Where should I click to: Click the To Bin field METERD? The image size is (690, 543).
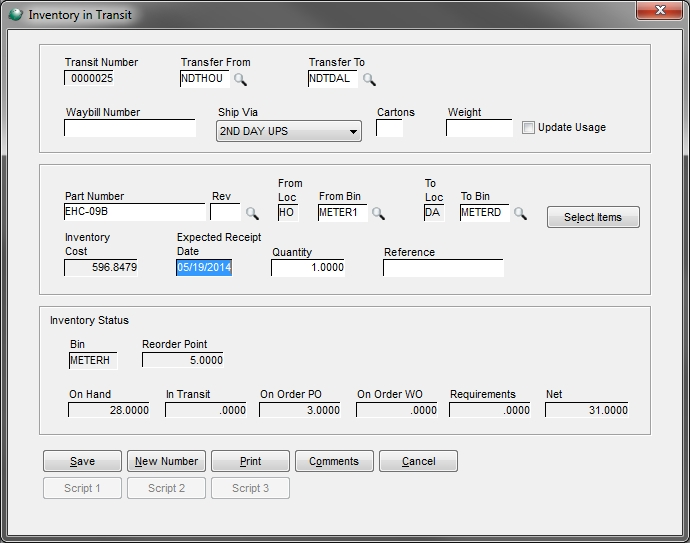pyautogui.click(x=484, y=213)
